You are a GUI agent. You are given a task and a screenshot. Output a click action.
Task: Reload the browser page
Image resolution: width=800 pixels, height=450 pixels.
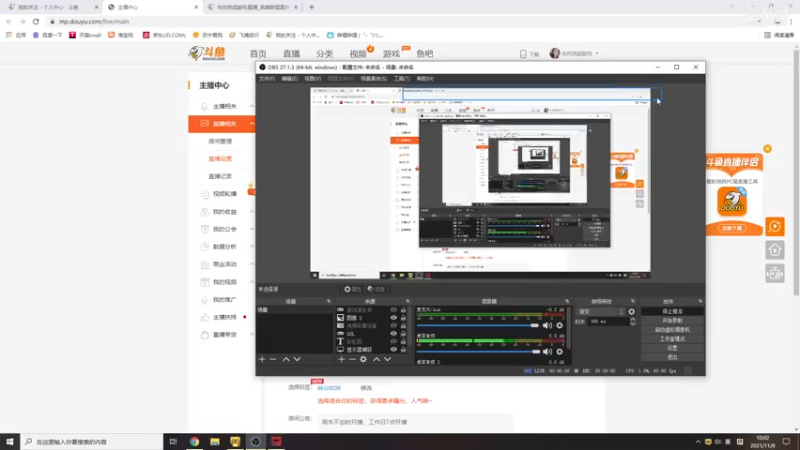[36, 21]
